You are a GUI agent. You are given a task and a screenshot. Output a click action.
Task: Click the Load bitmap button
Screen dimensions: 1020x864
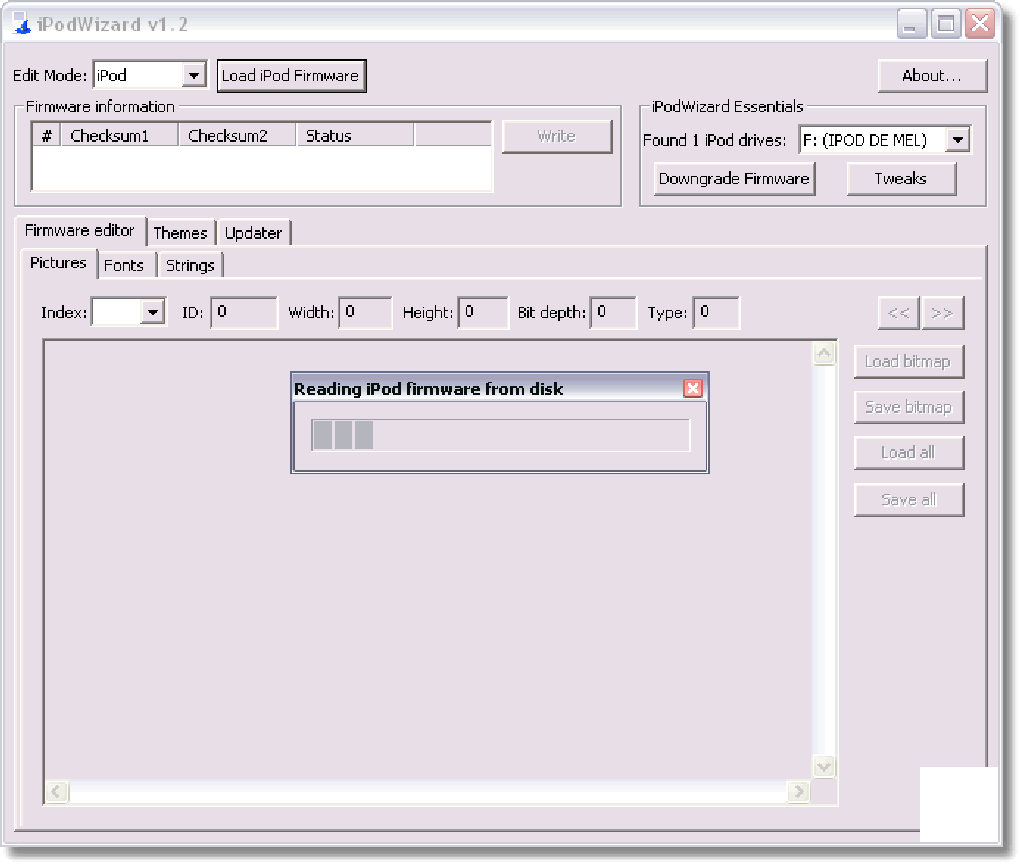[908, 362]
